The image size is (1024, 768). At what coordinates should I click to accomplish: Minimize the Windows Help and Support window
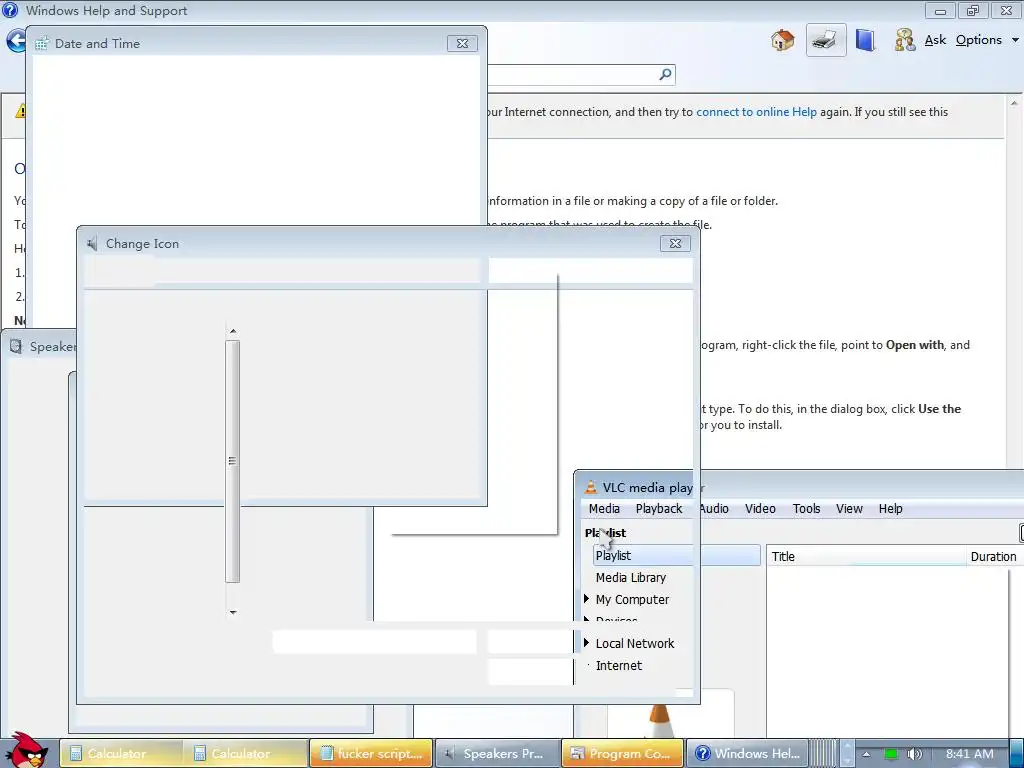point(940,10)
